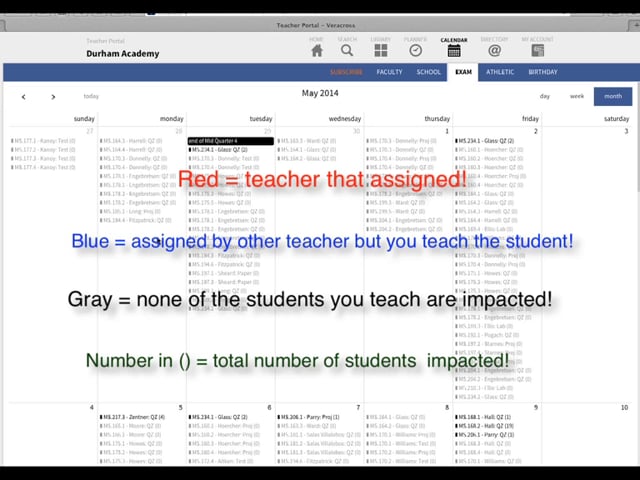Viewport: 640px width, 480px height.
Task: Select the month view button
Action: click(x=613, y=96)
